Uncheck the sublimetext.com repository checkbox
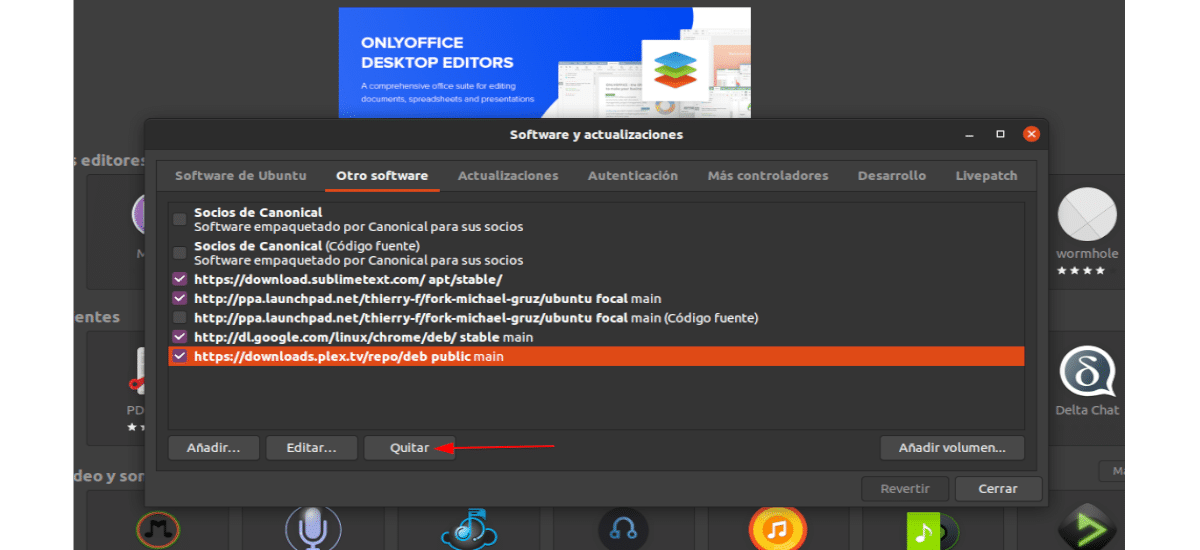 180,280
